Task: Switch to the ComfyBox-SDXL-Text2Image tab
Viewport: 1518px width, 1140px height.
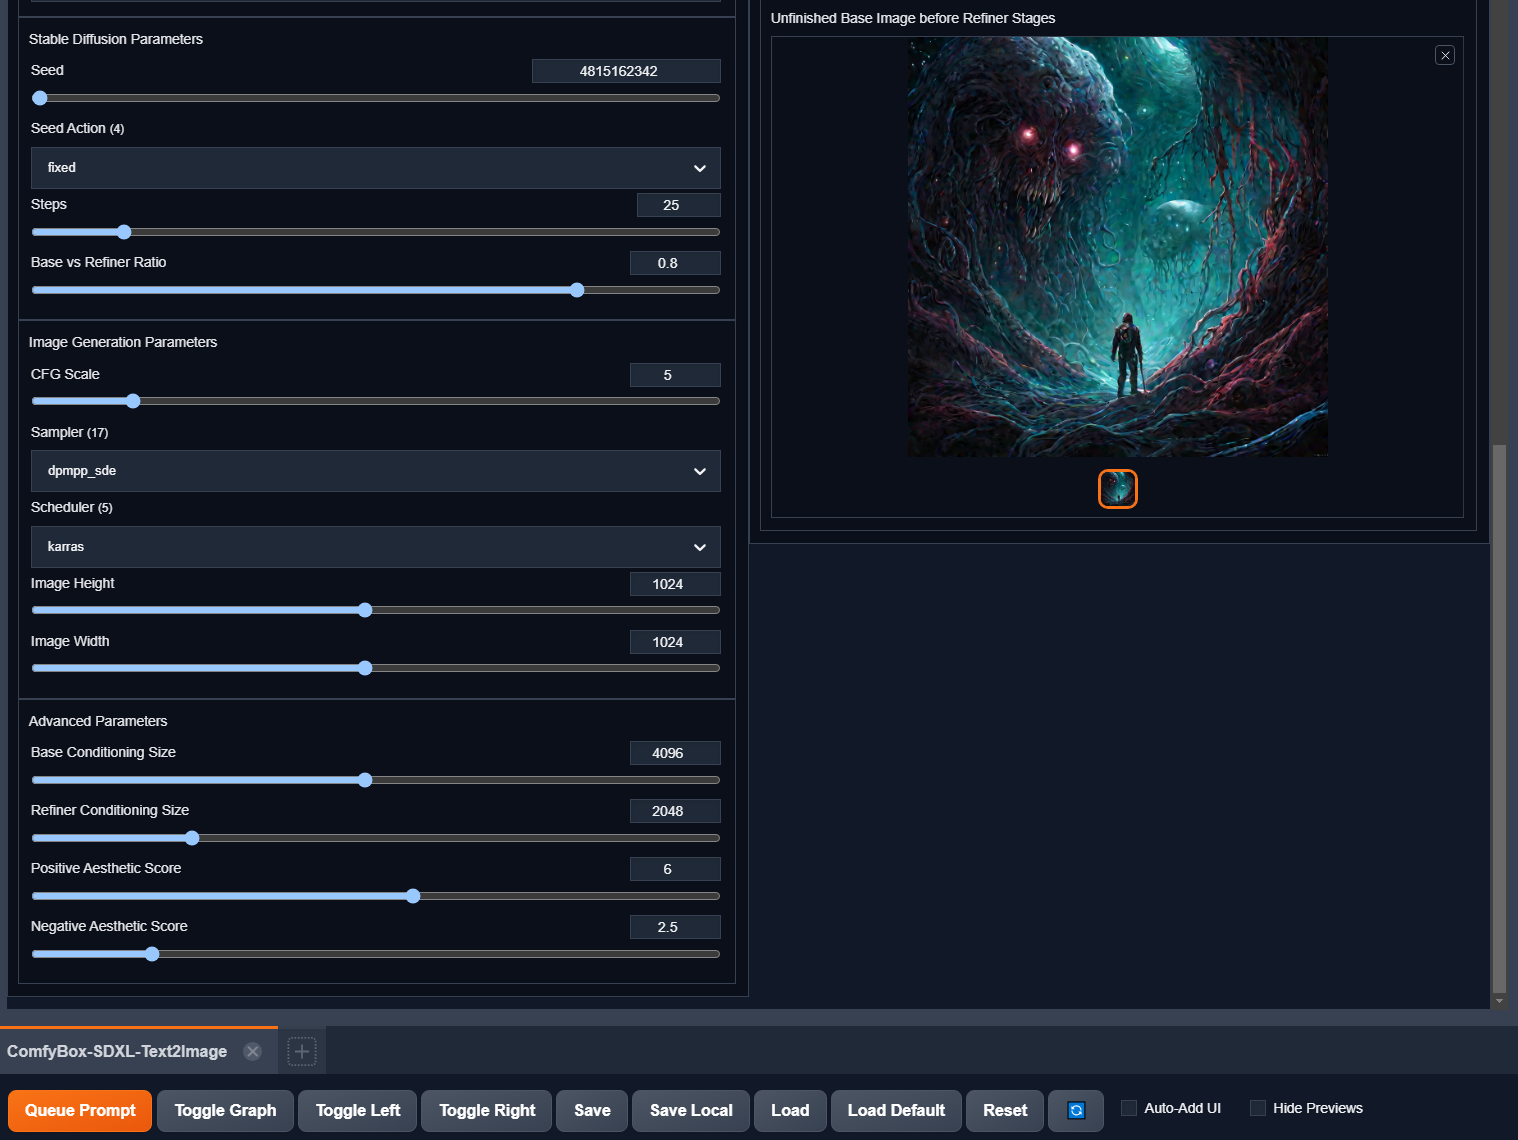Action: tap(117, 1051)
